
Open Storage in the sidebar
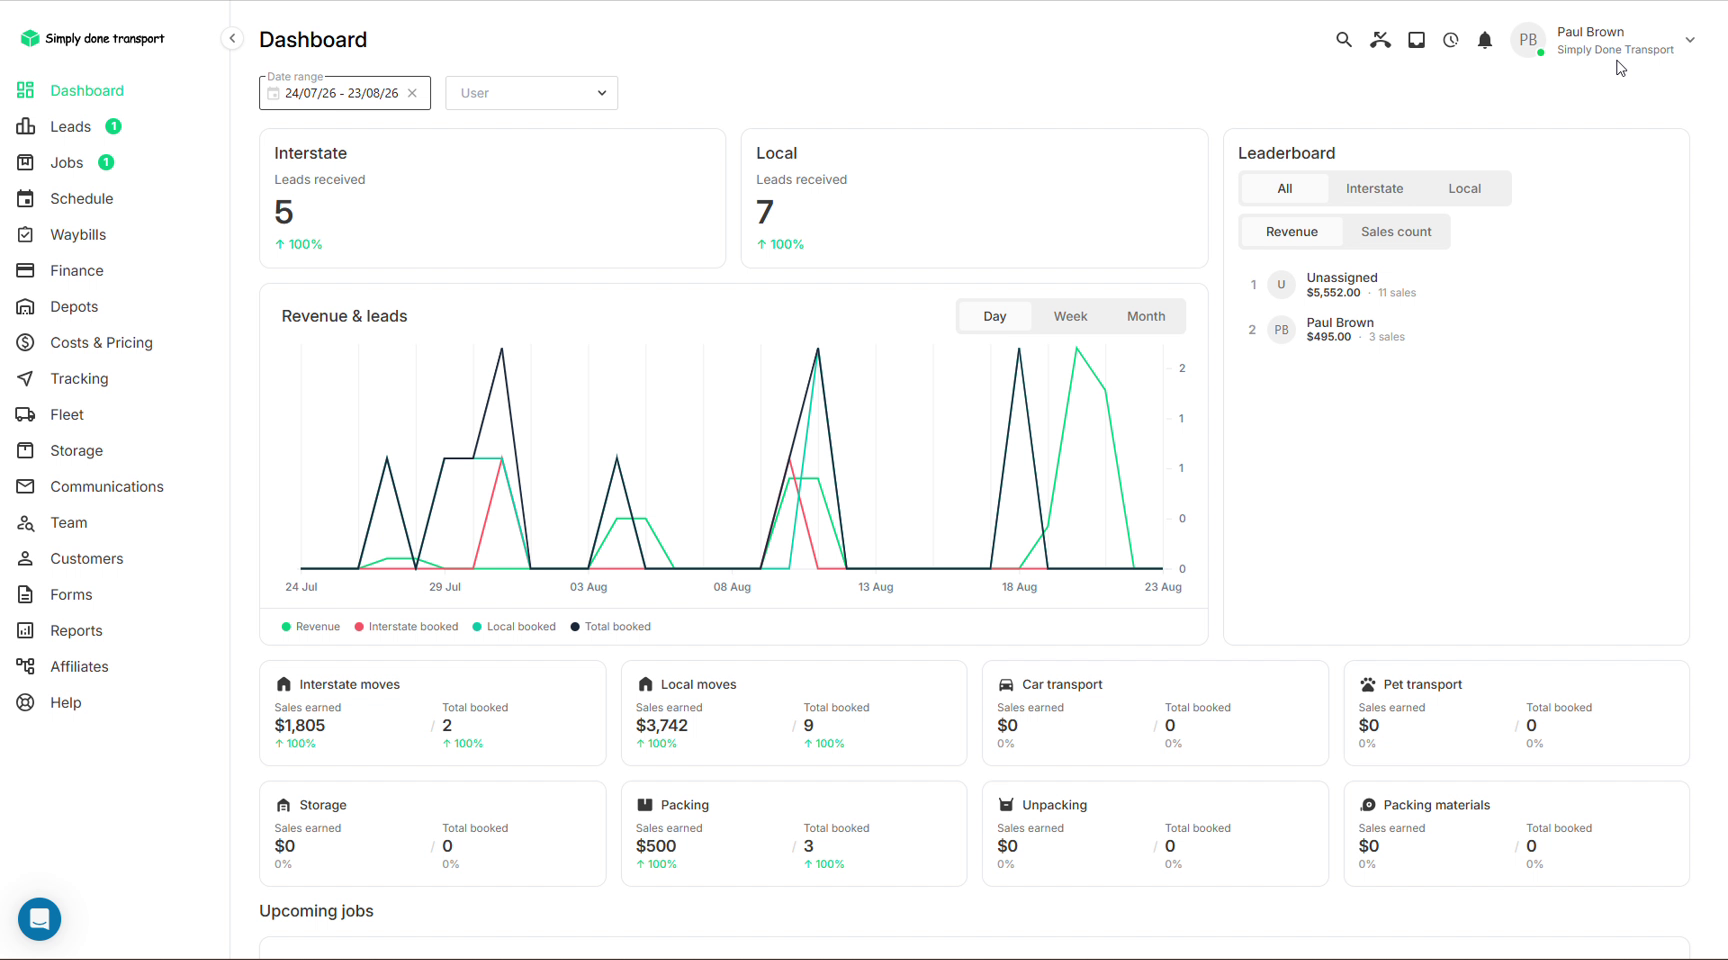[76, 450]
